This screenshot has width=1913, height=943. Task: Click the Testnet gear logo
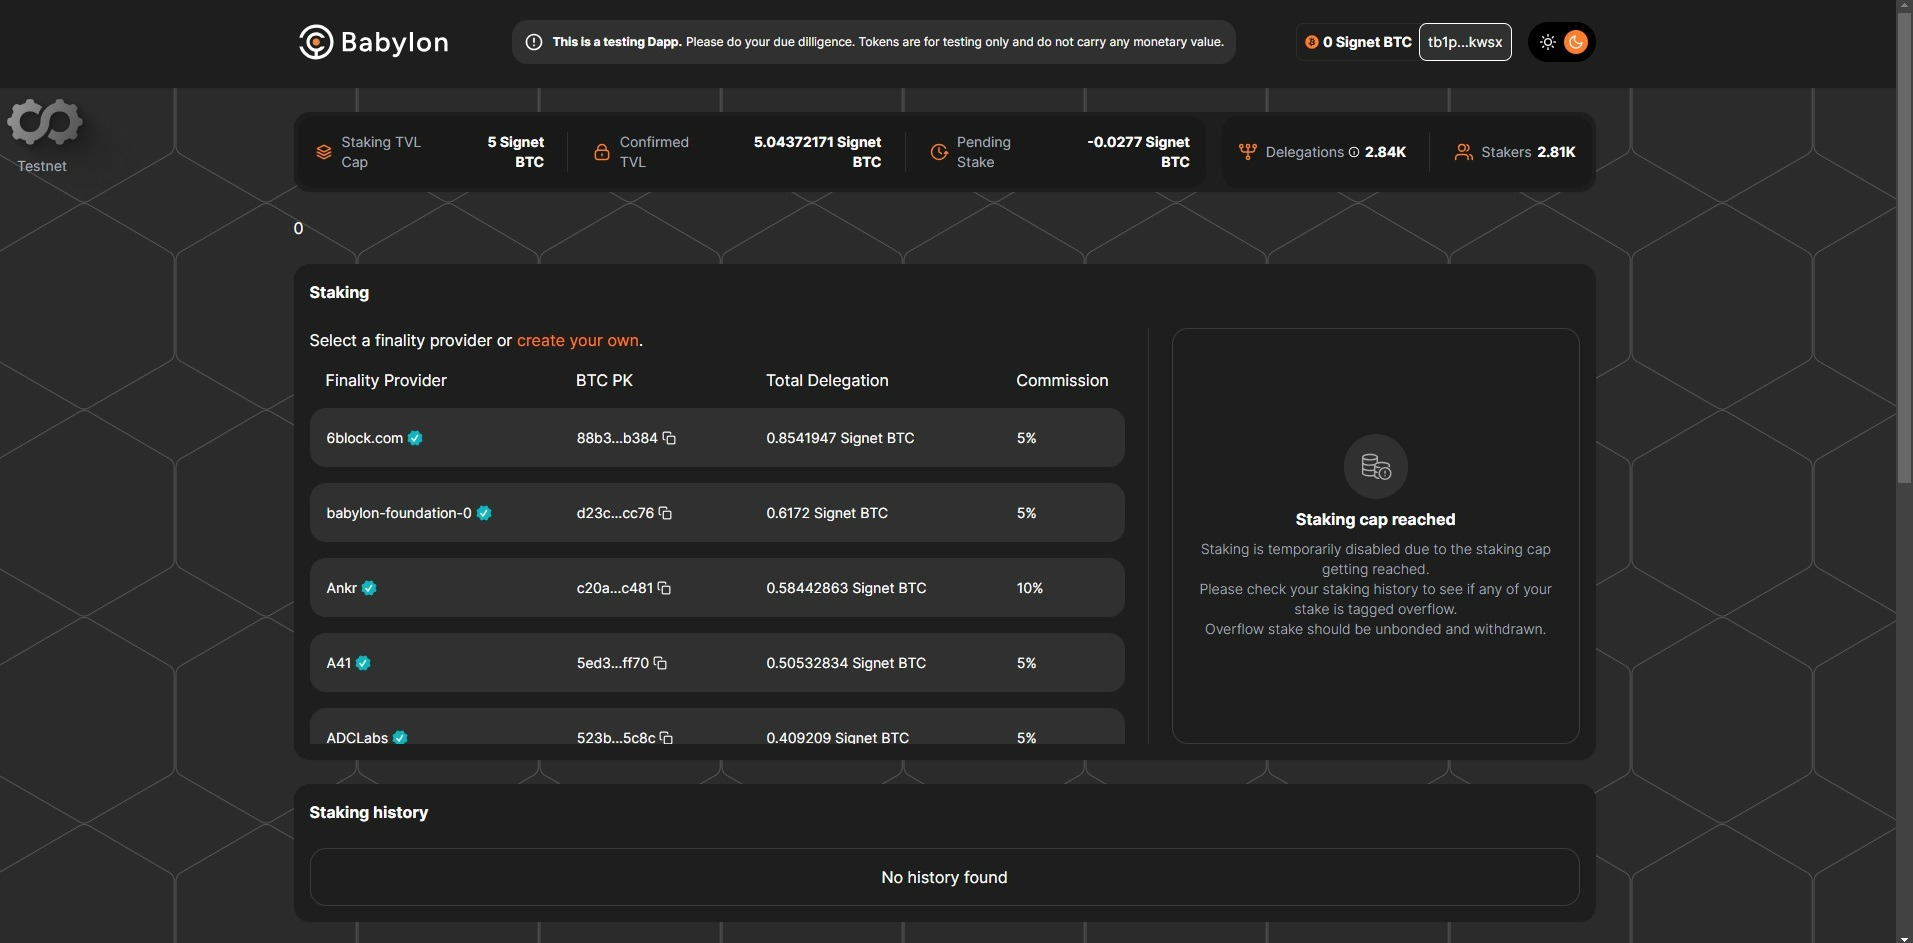point(44,123)
